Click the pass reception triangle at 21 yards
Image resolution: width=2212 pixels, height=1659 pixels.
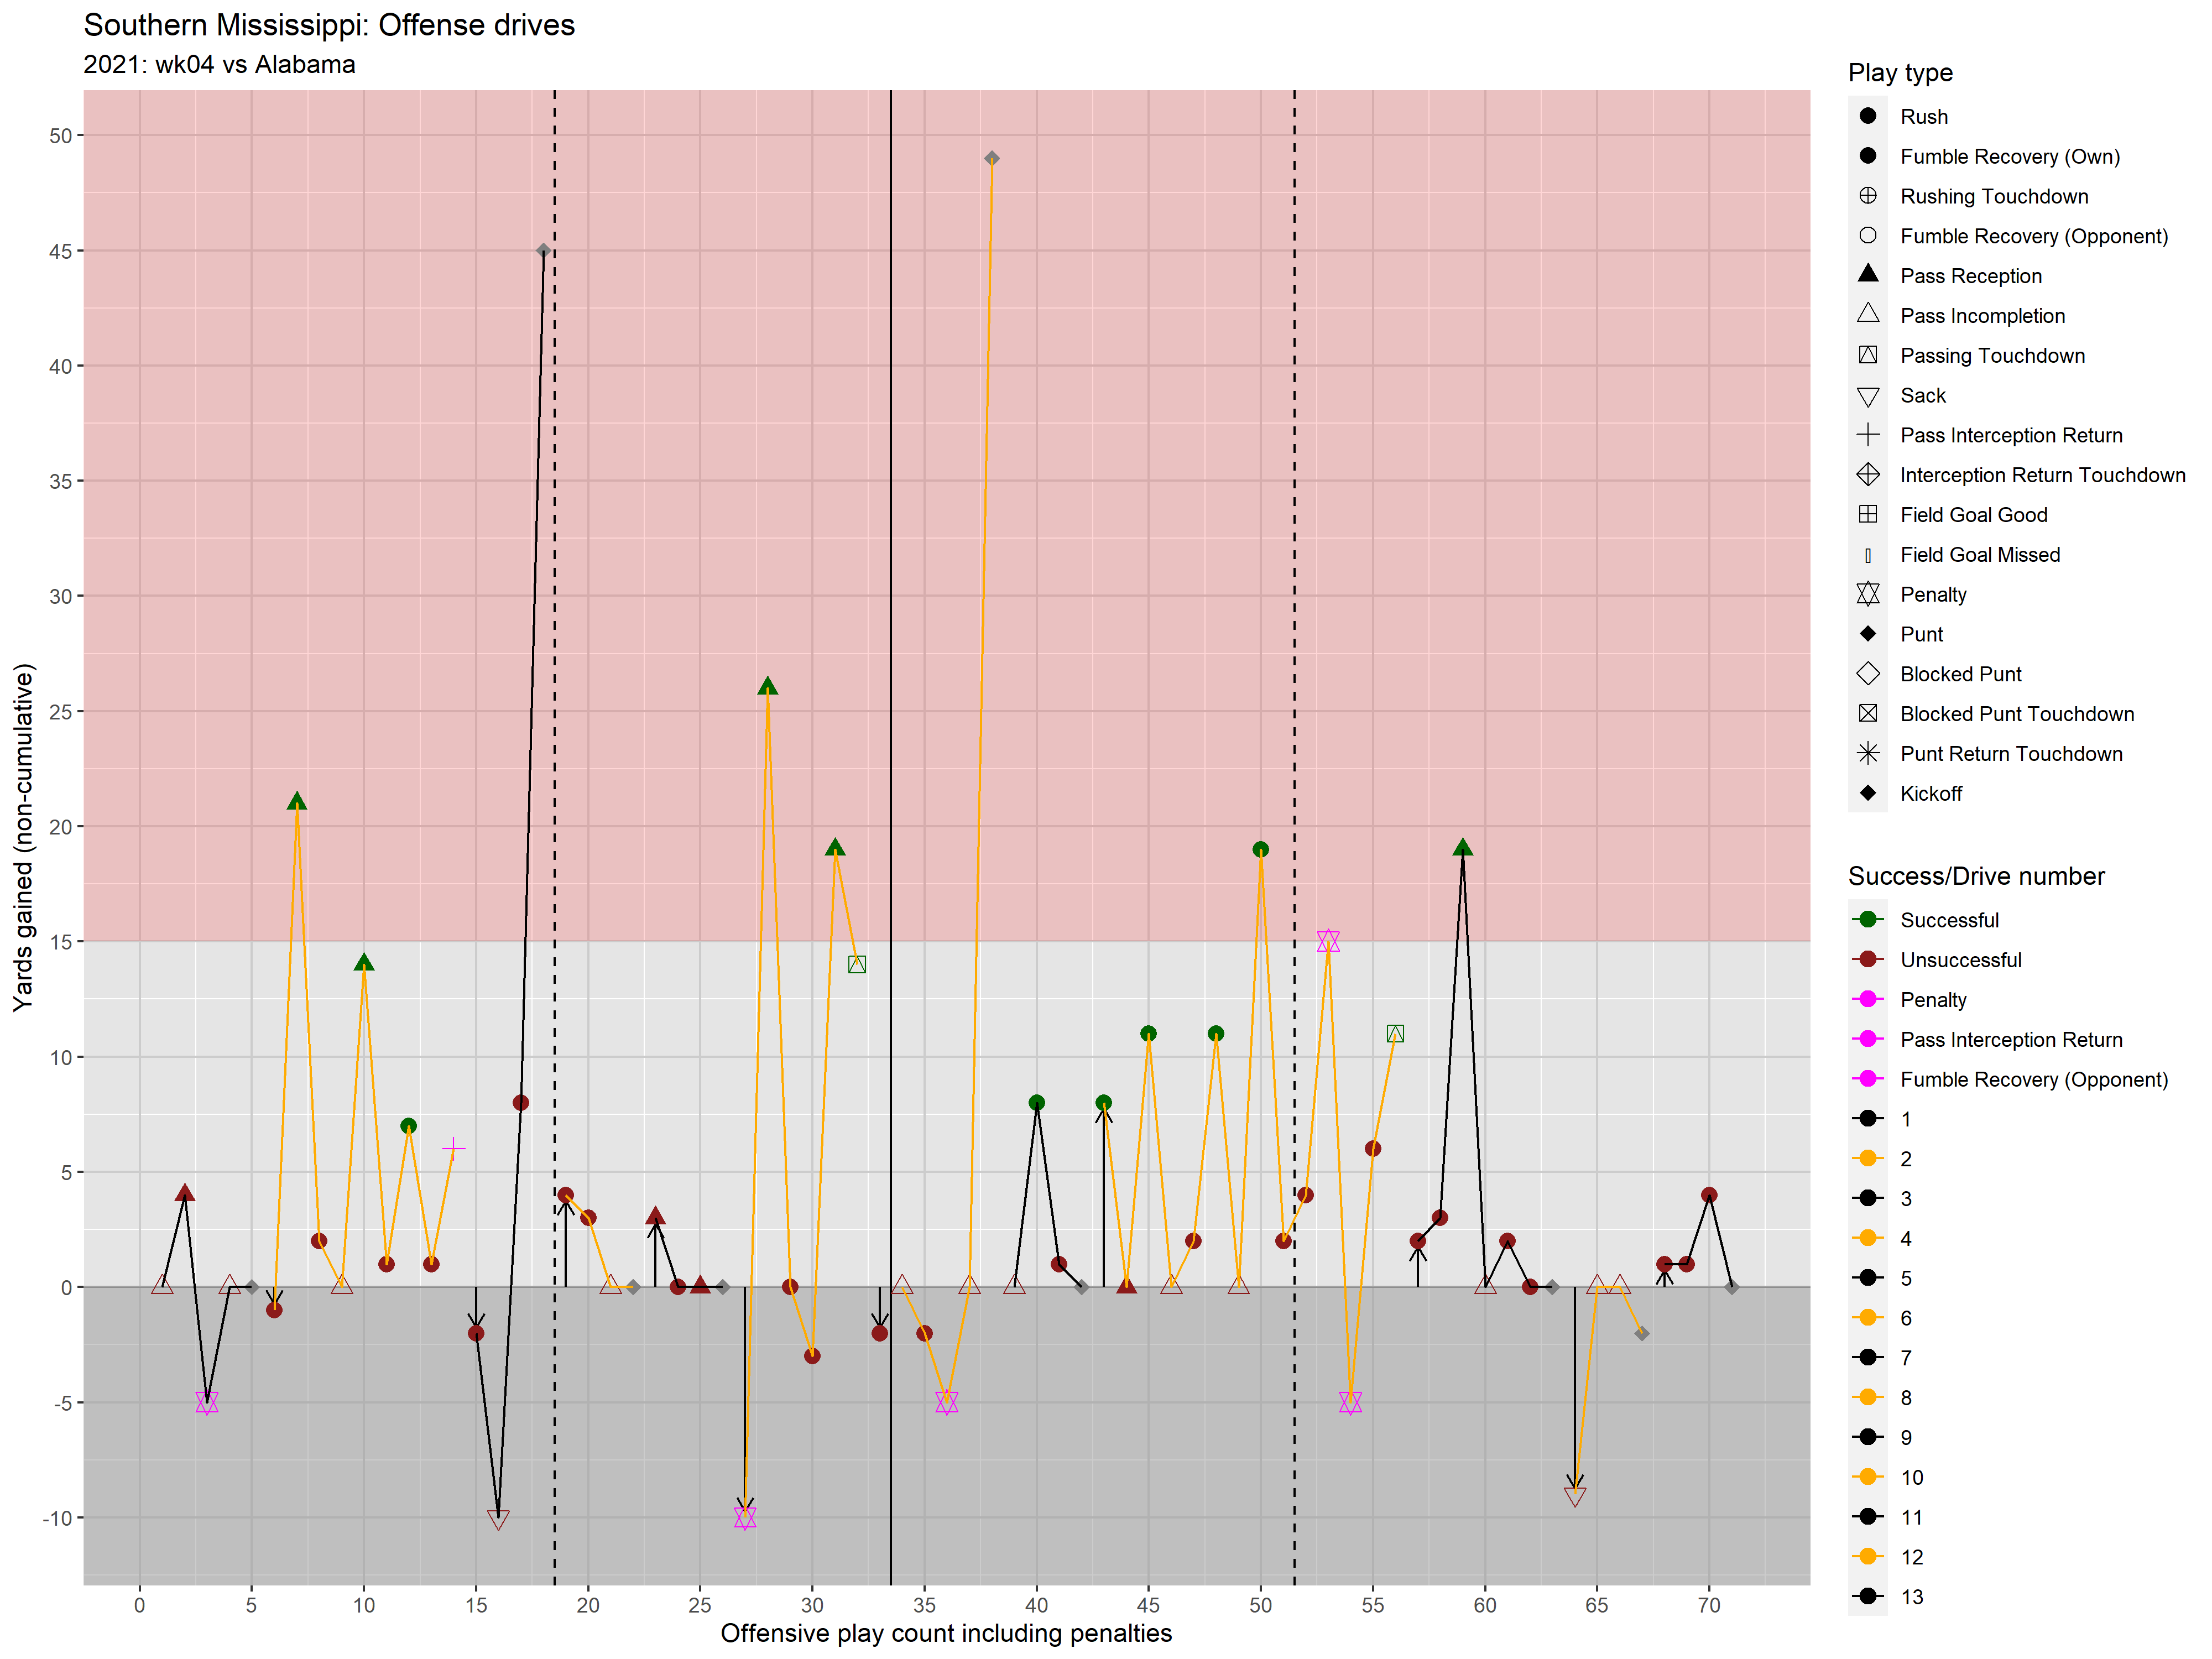coord(297,801)
